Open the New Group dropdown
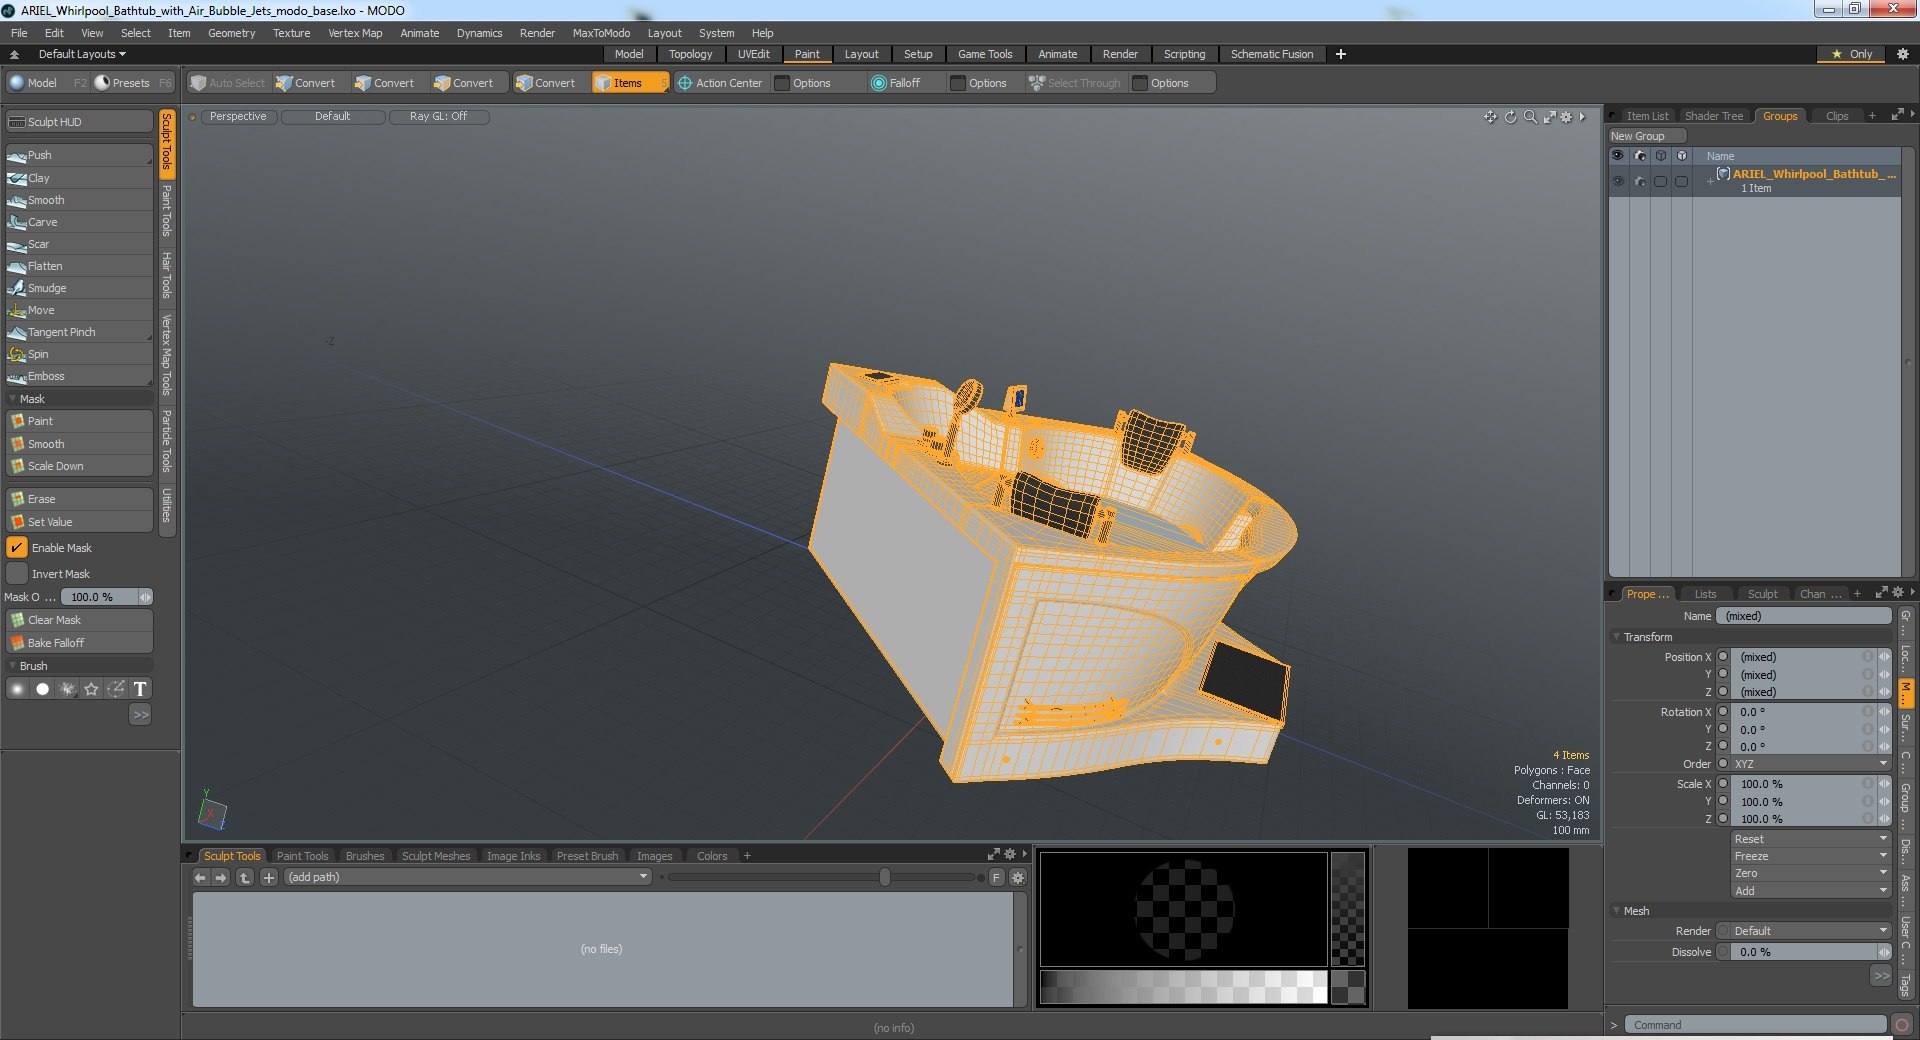 pyautogui.click(x=1647, y=136)
